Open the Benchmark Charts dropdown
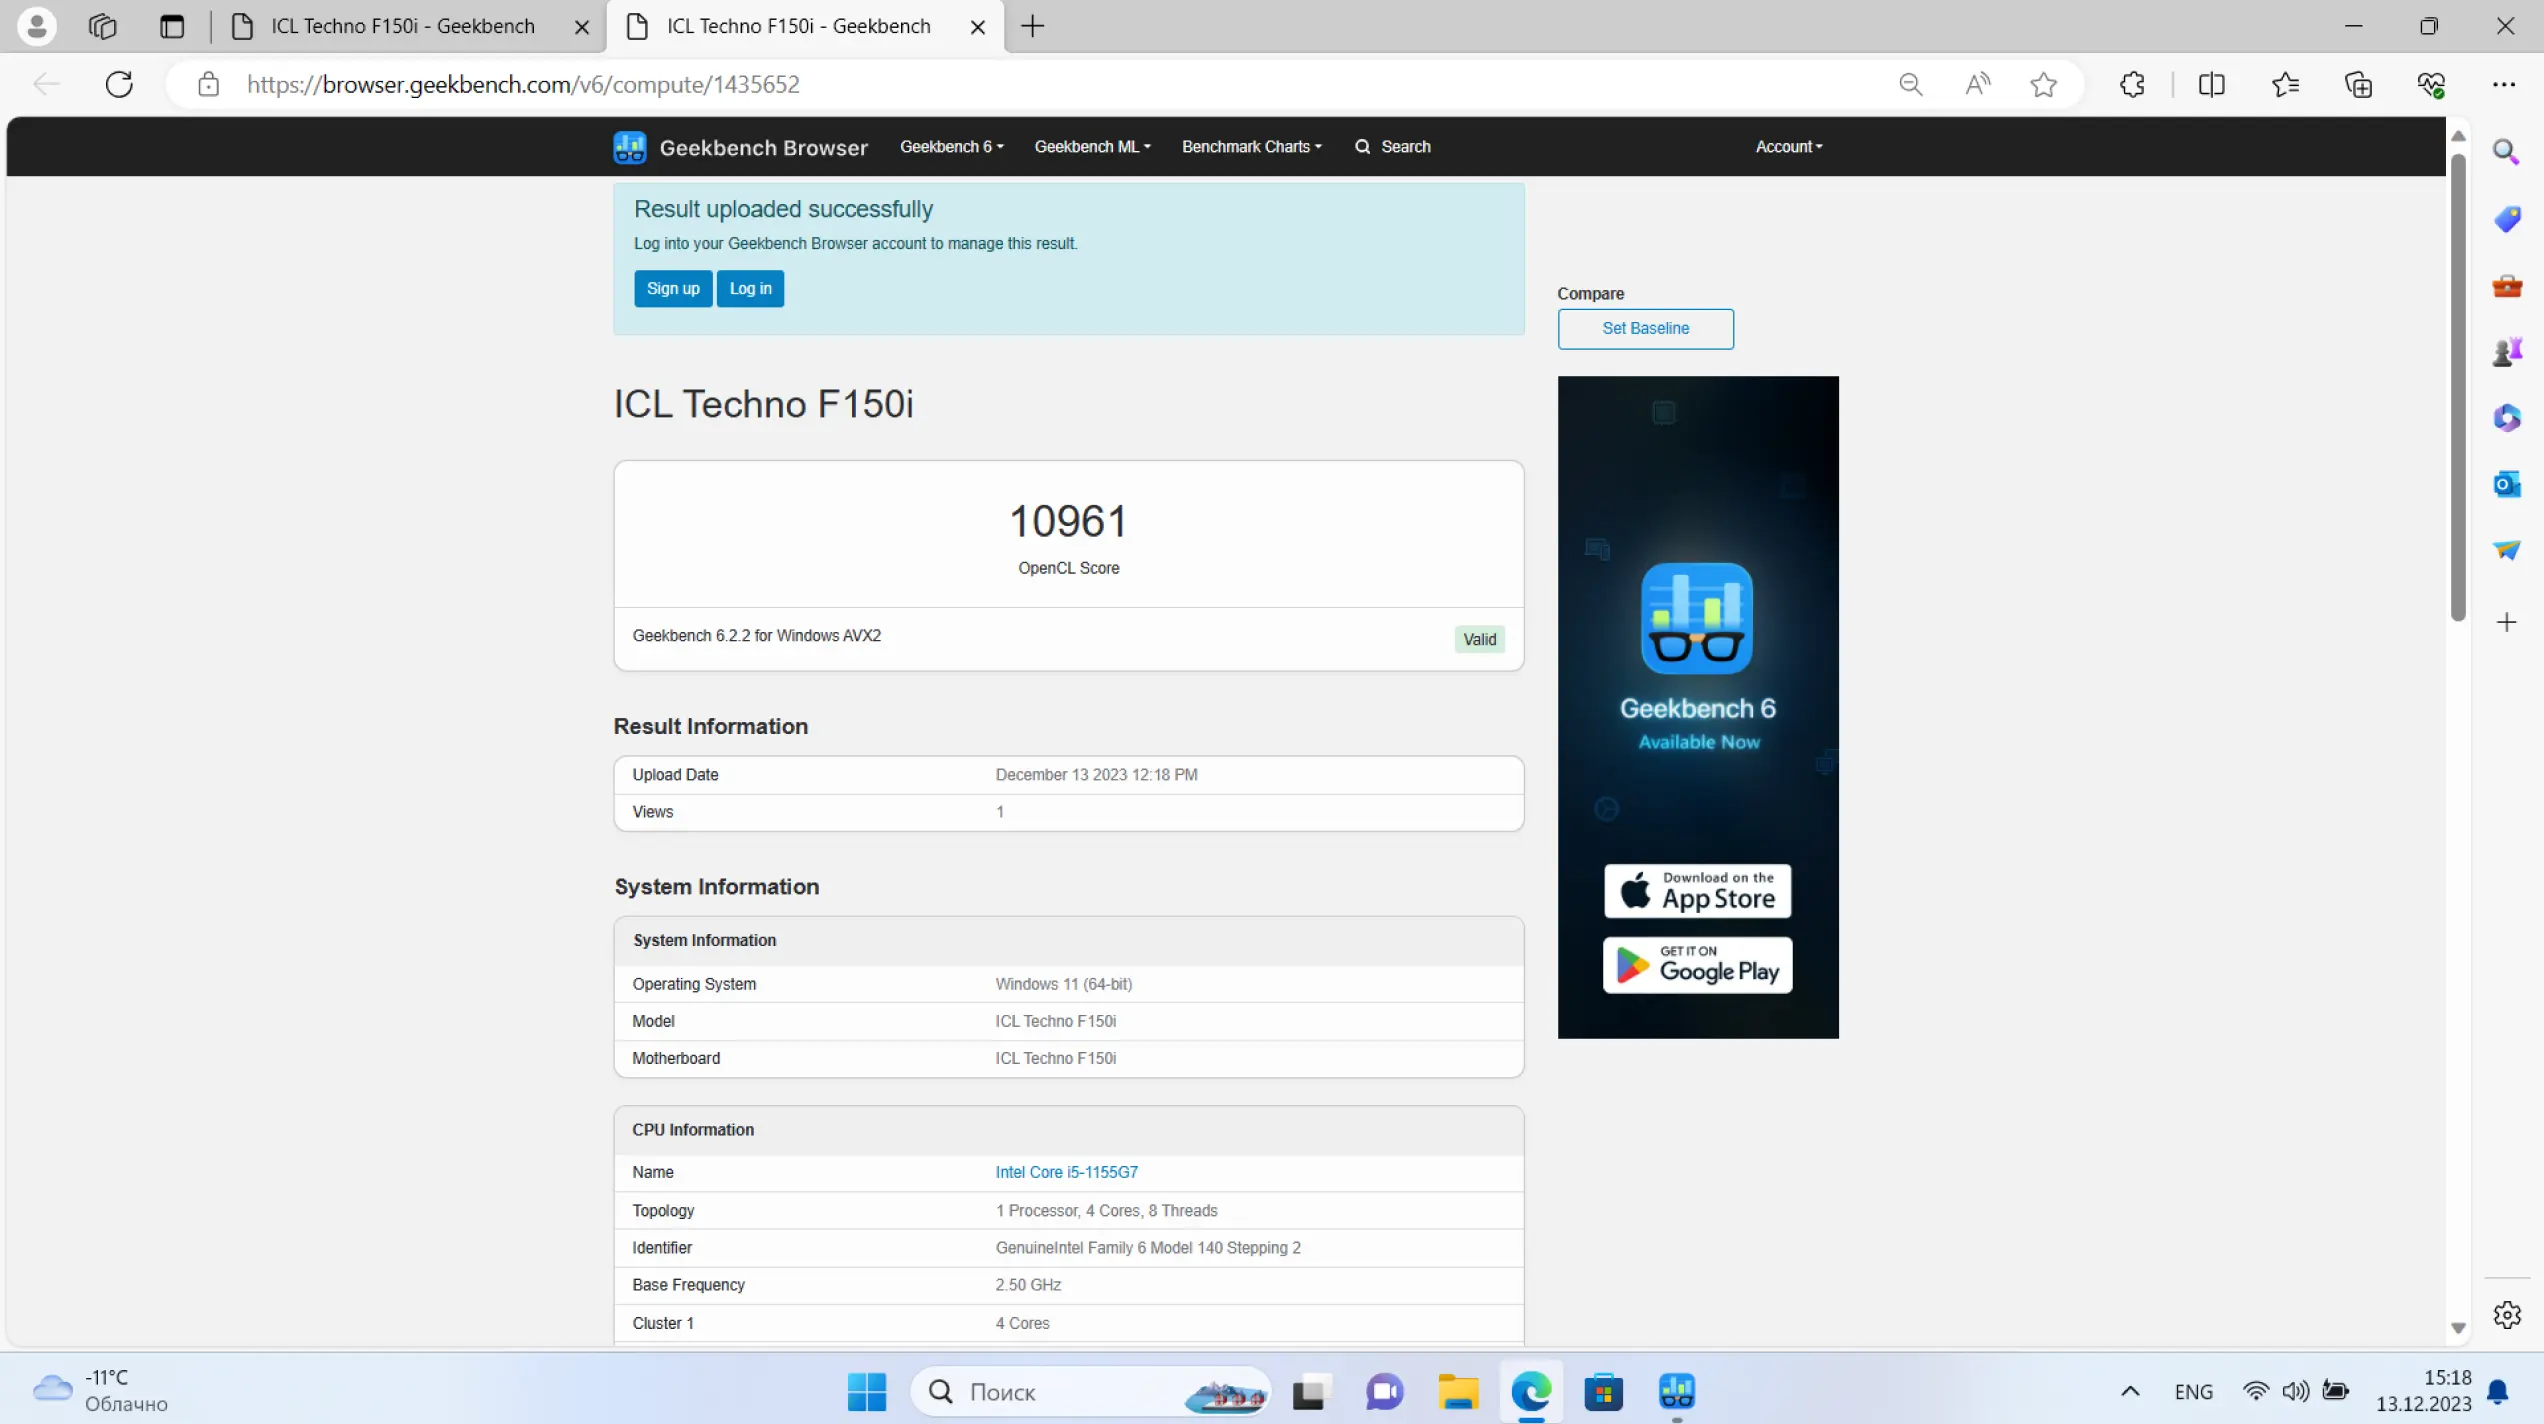Image resolution: width=2544 pixels, height=1424 pixels. [1251, 147]
